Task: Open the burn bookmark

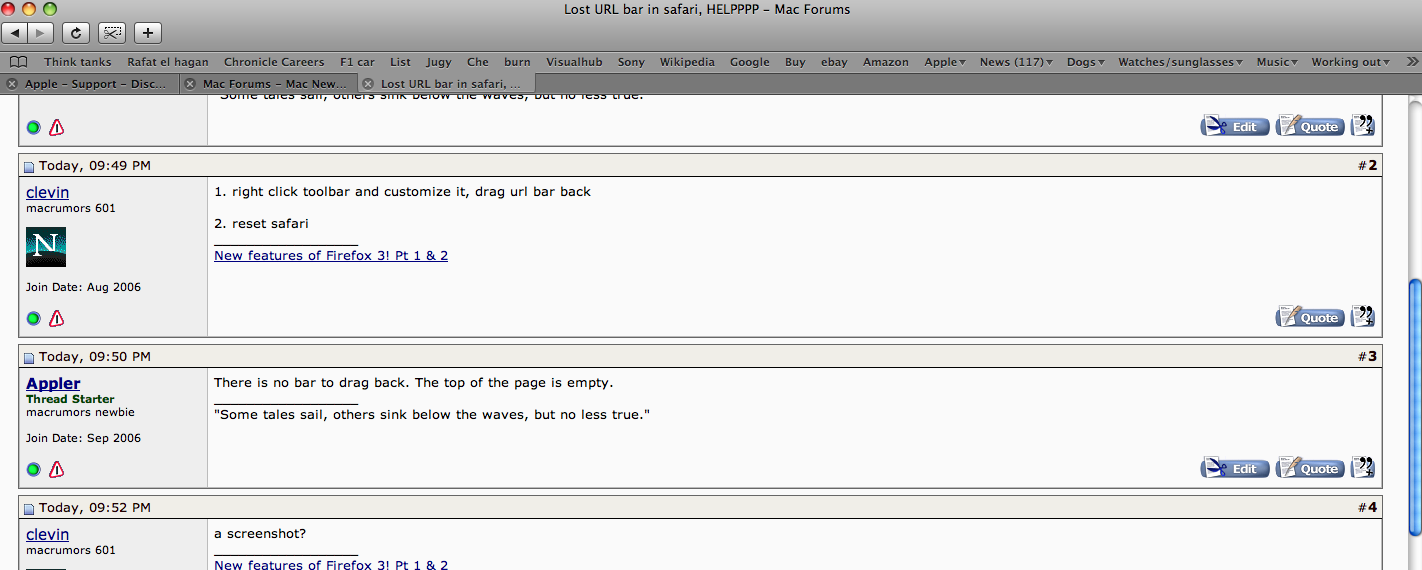Action: 517,62
